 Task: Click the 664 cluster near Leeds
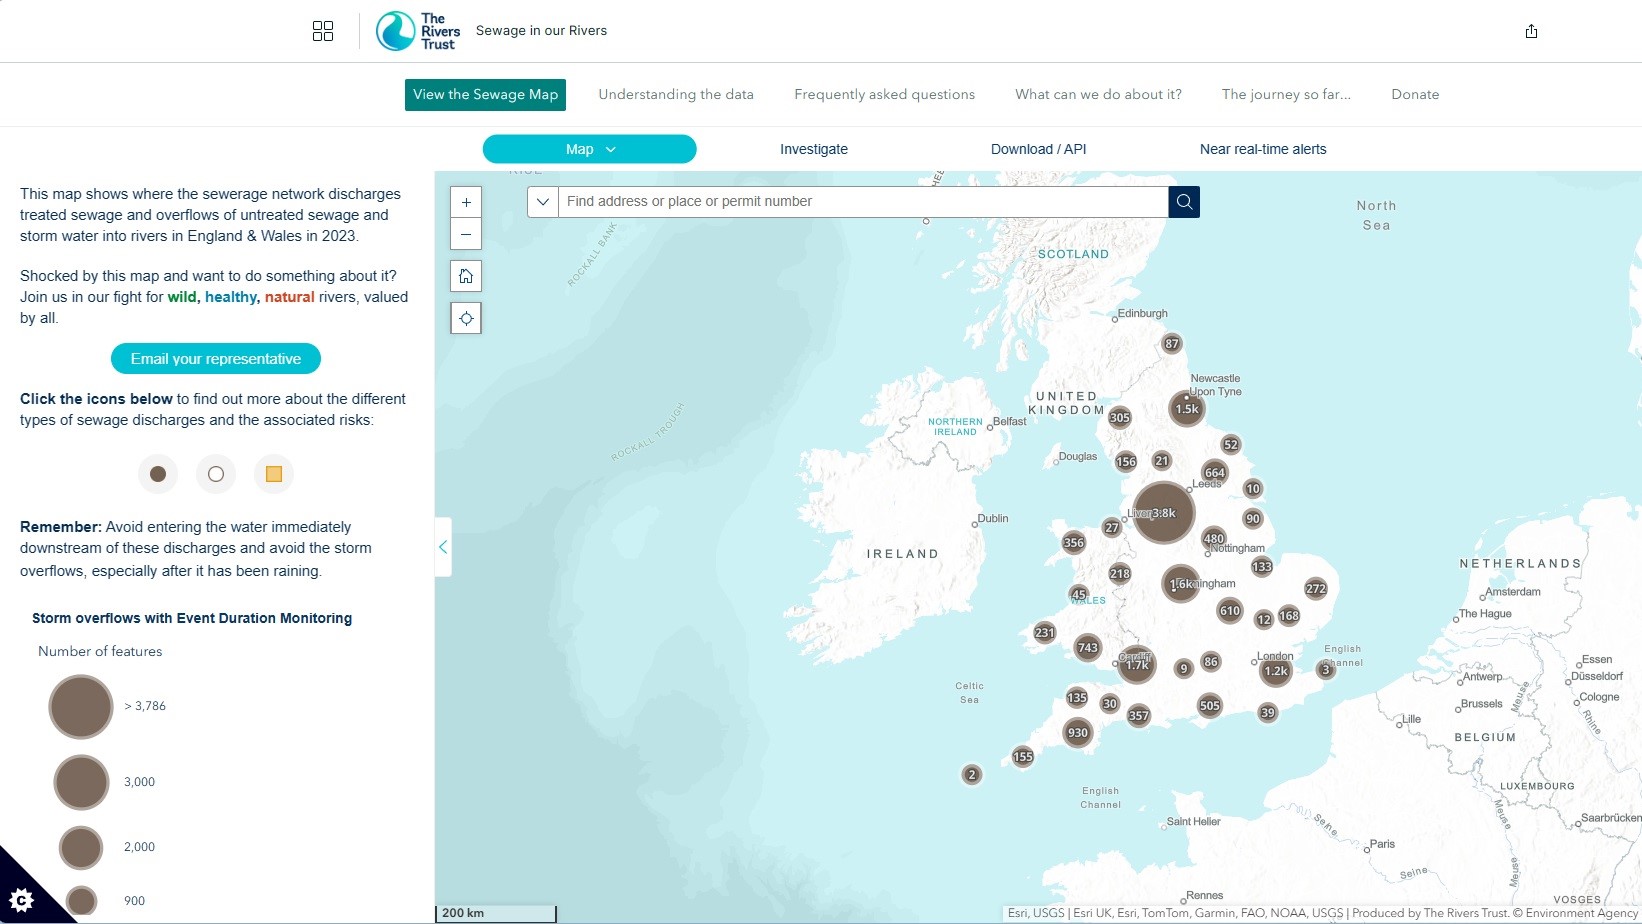1215,473
